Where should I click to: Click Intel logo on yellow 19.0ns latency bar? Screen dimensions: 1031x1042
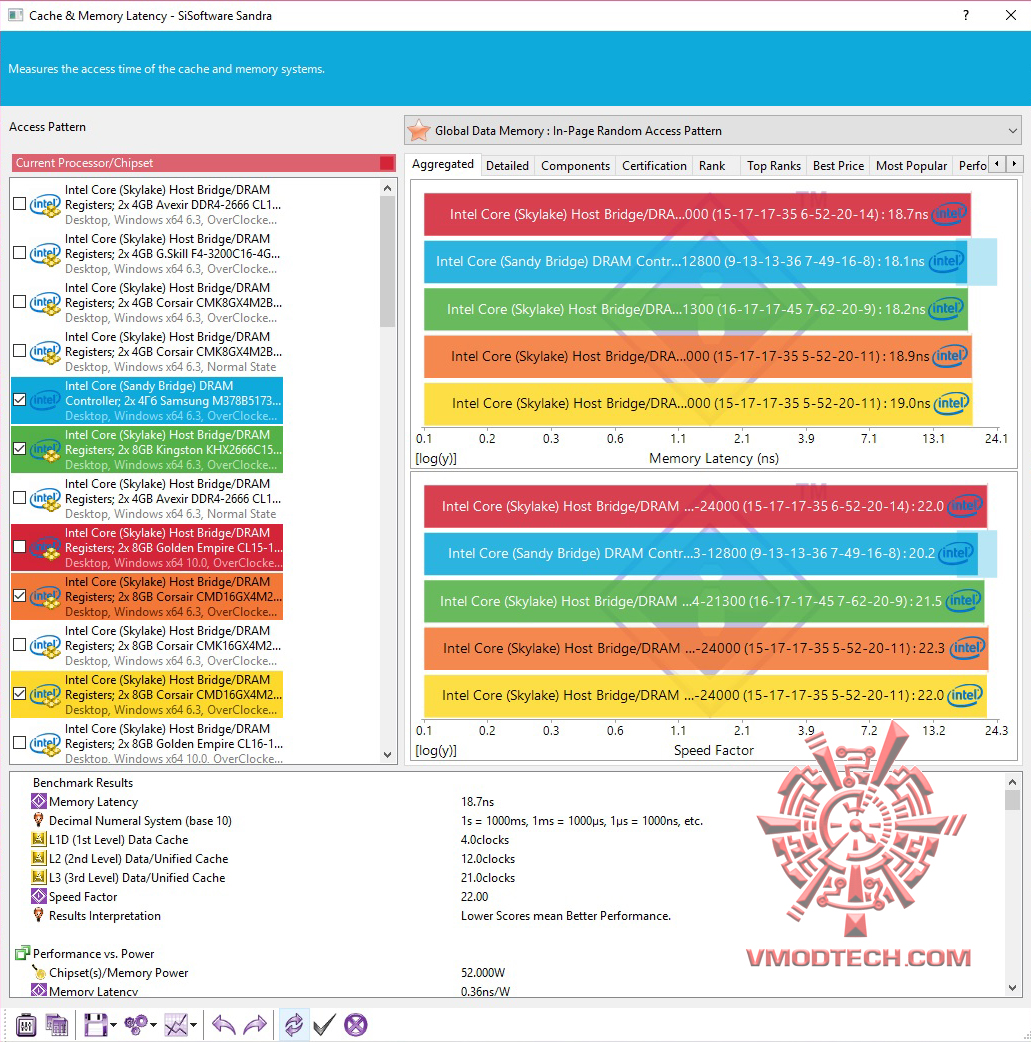pyautogui.click(x=951, y=403)
